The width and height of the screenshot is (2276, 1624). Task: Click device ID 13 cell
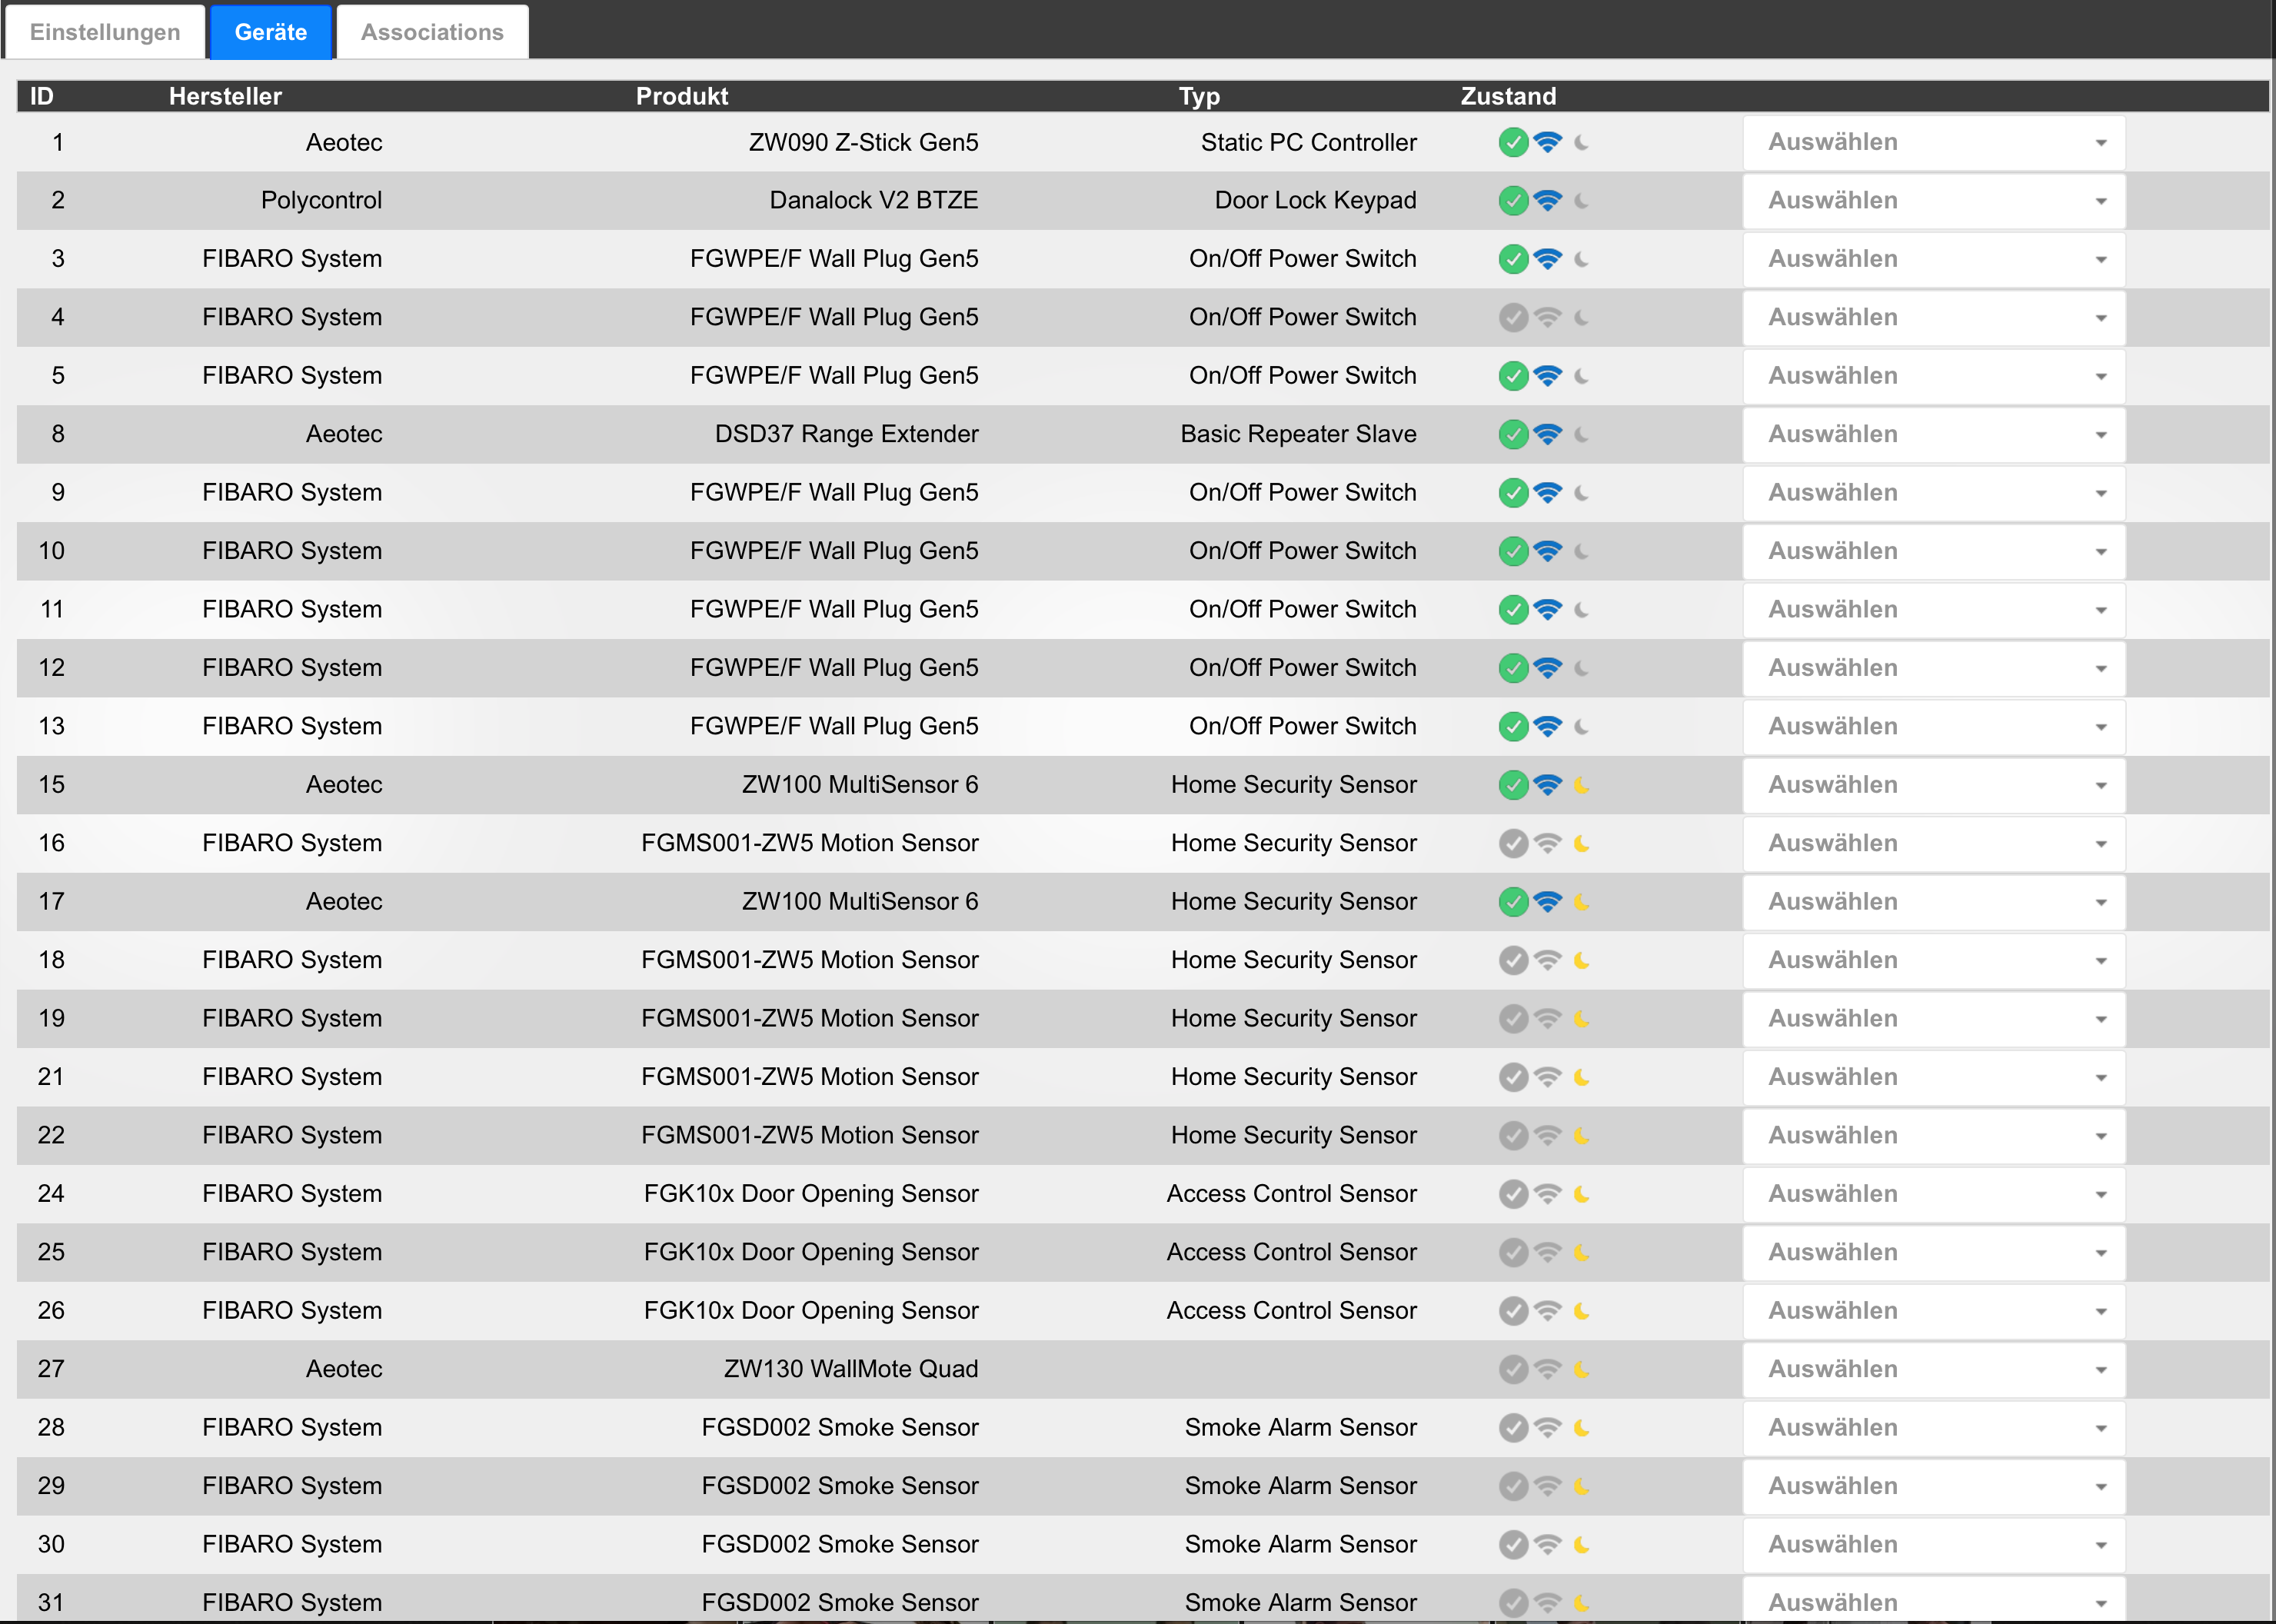pos(51,727)
